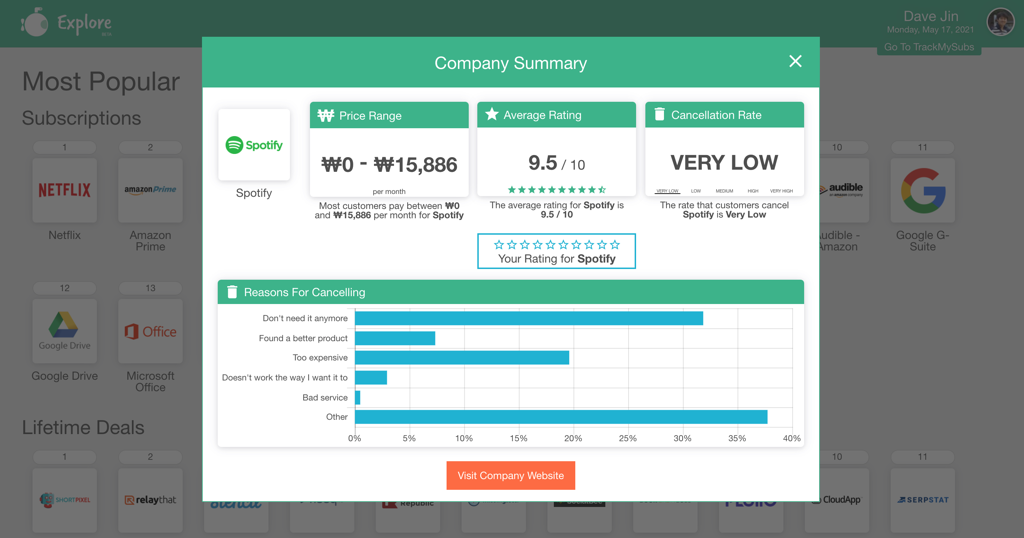Open the Amazon Prime subscription tile

coord(150,190)
